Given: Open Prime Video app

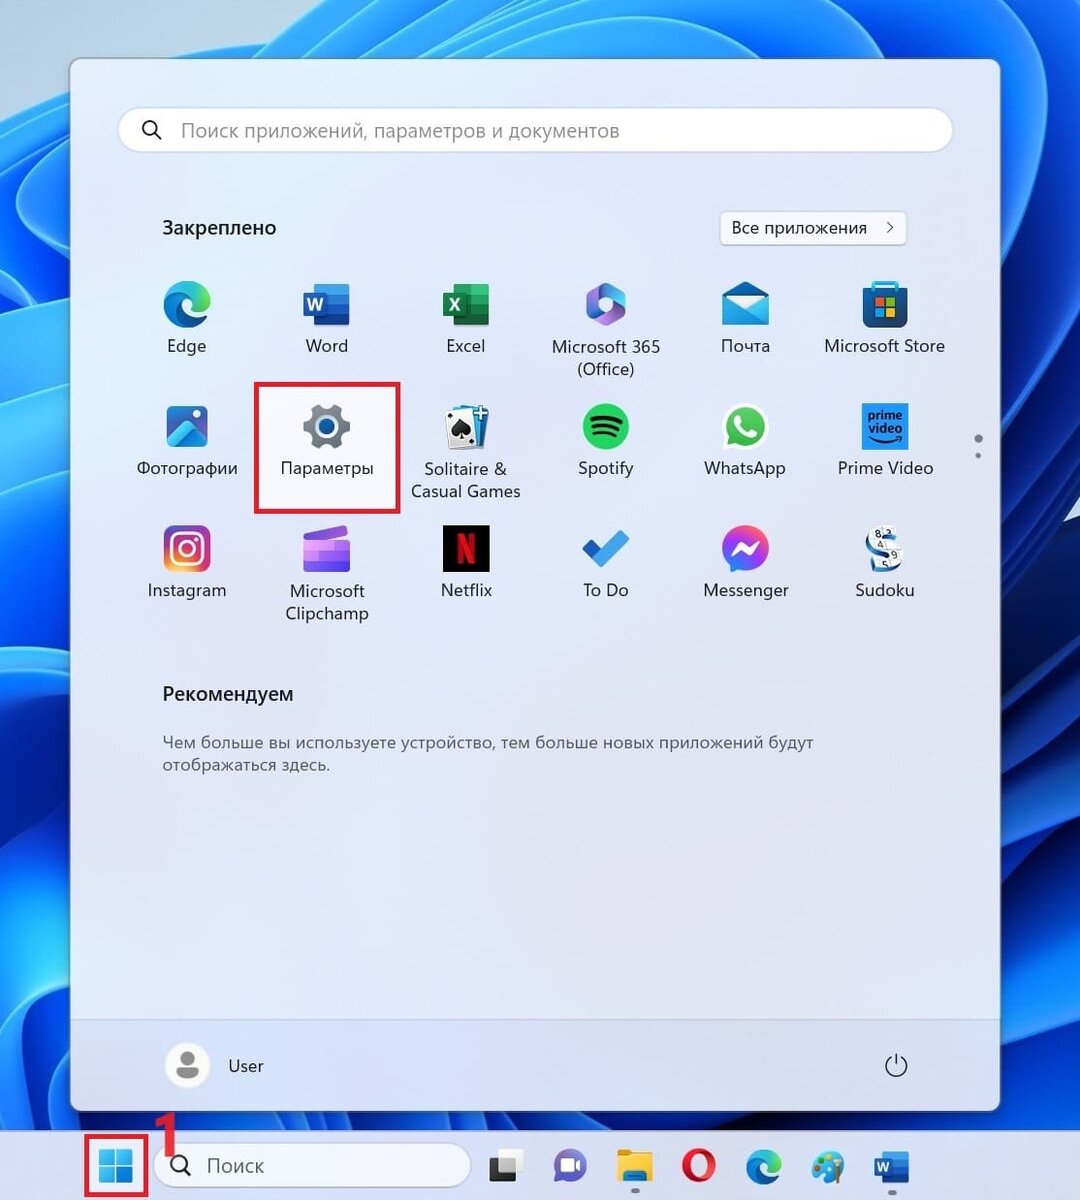Looking at the screenshot, I should click(885, 441).
